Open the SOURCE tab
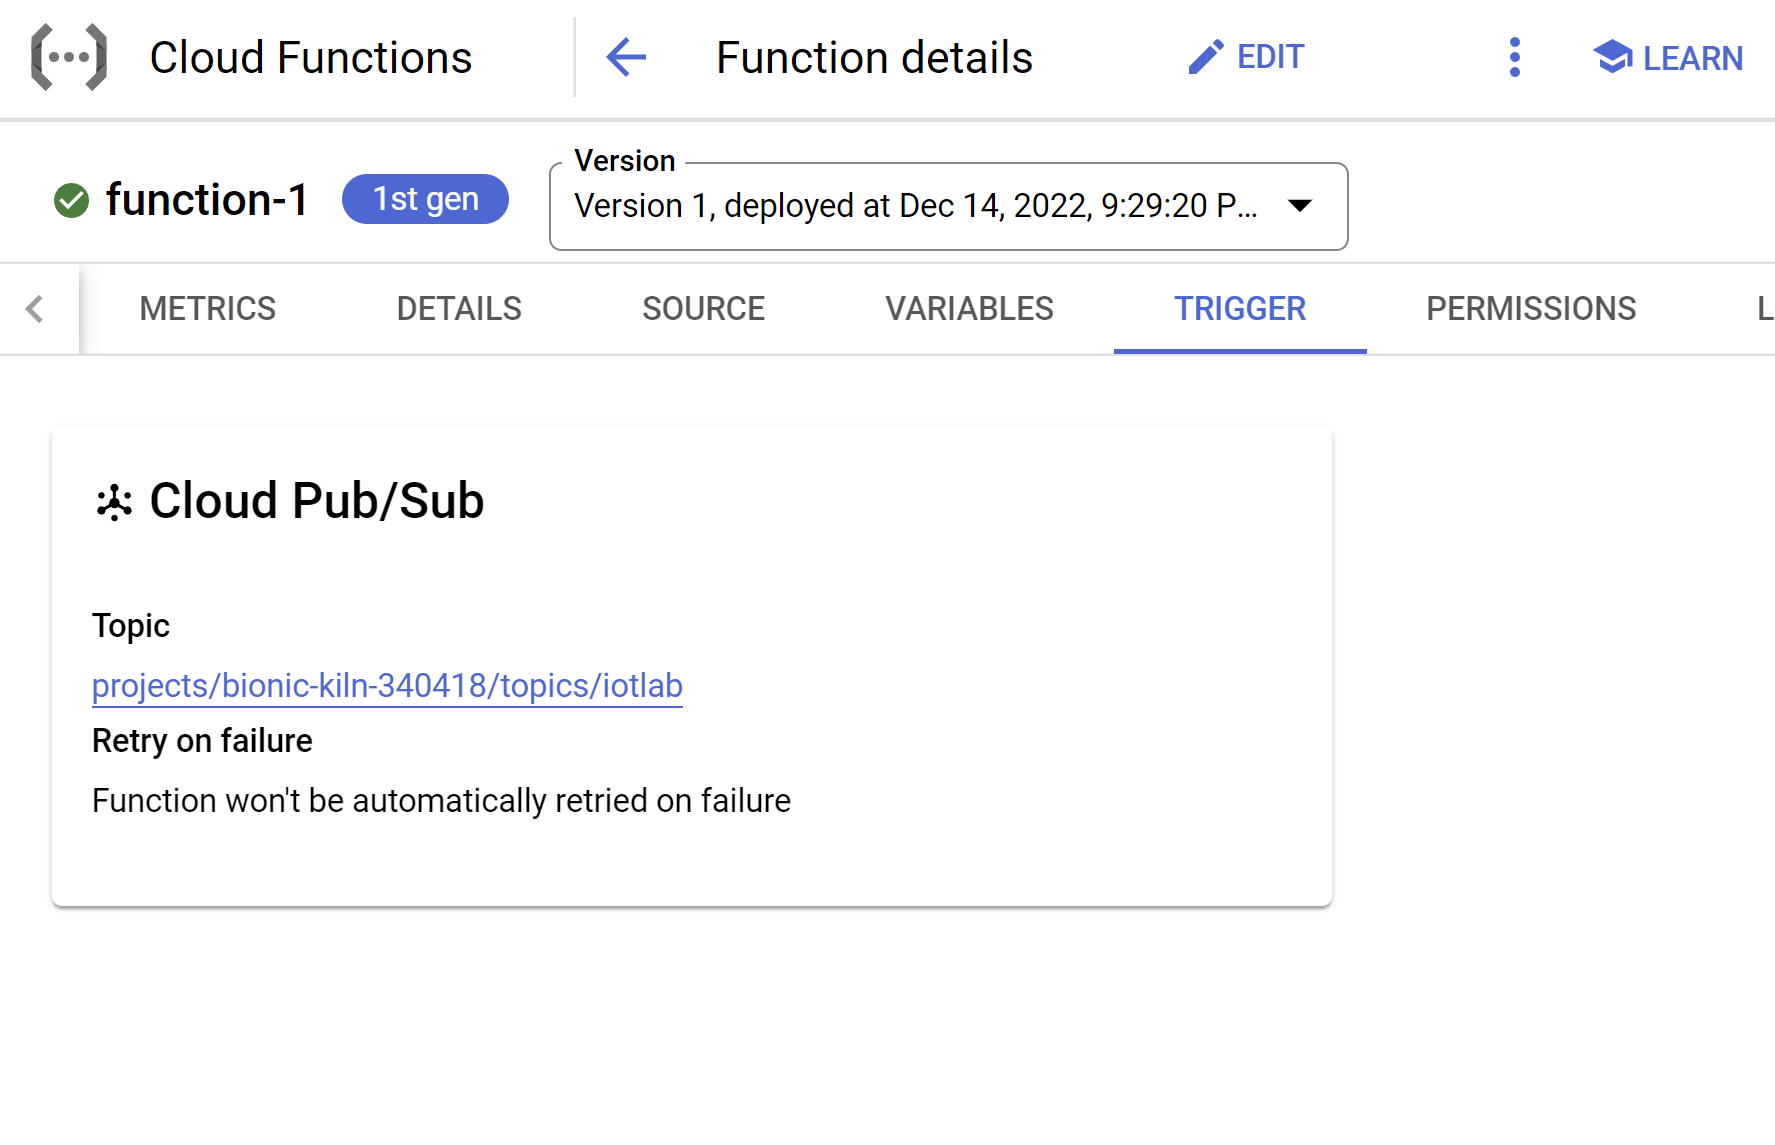This screenshot has width=1775, height=1145. click(703, 309)
